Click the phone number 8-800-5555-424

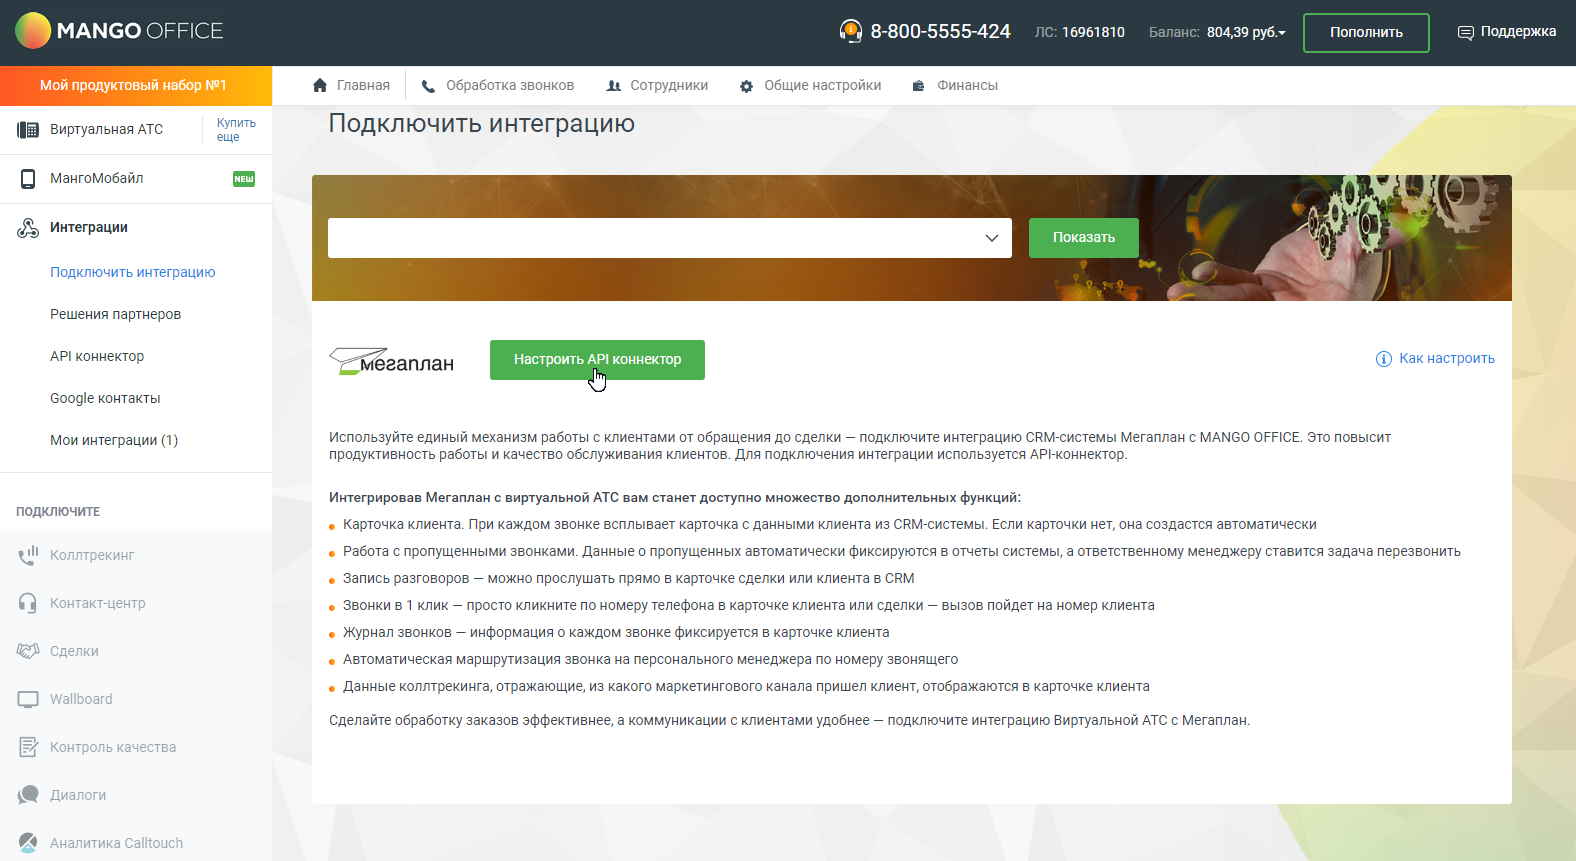[940, 32]
